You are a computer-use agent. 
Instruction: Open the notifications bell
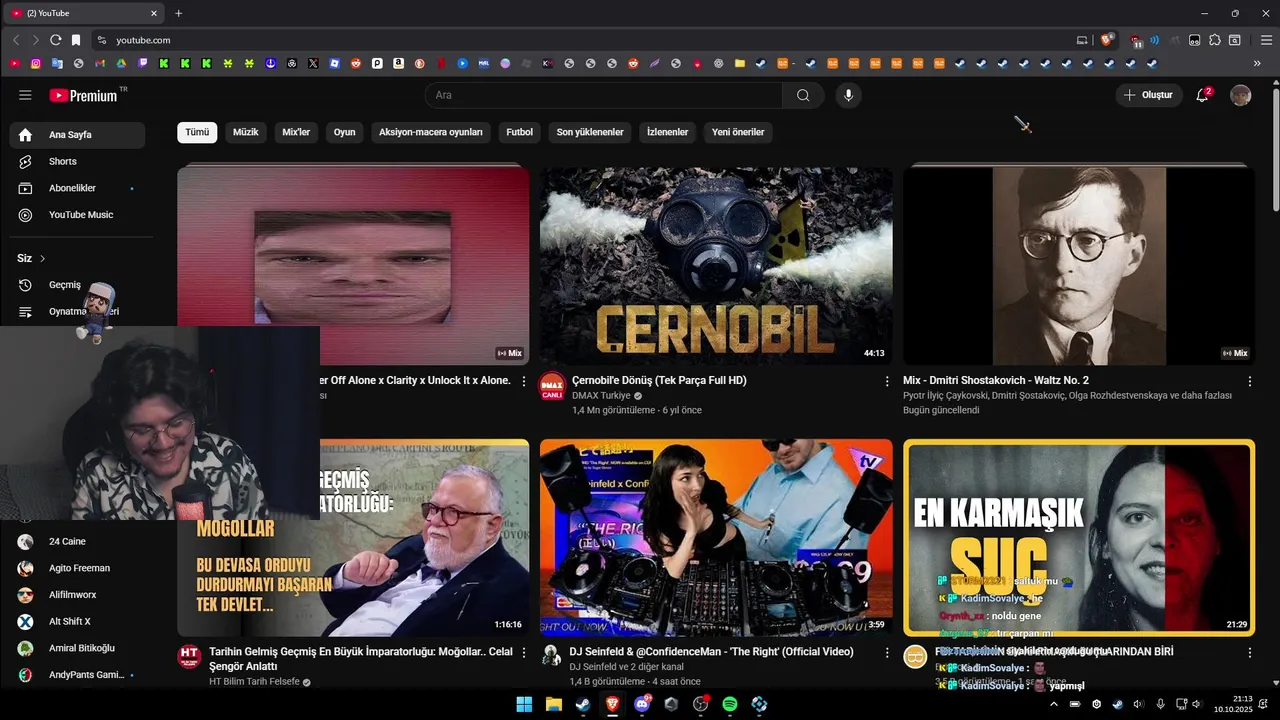1203,95
